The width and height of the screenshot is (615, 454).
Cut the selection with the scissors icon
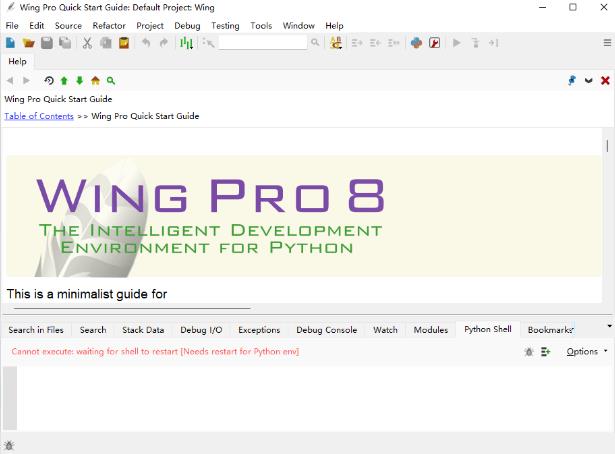coord(87,43)
